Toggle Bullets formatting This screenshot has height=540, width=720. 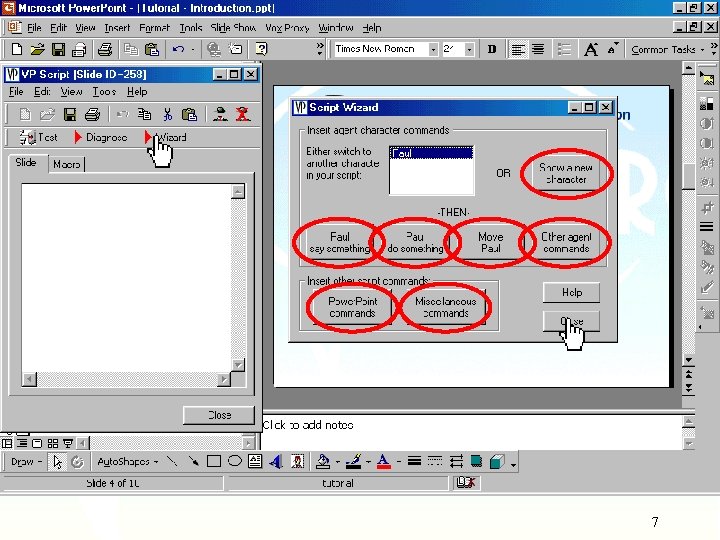click(x=564, y=49)
